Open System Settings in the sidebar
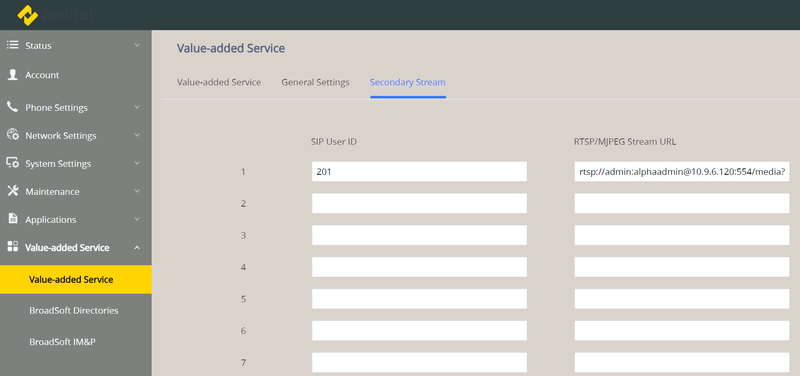The width and height of the screenshot is (800, 376). point(58,164)
